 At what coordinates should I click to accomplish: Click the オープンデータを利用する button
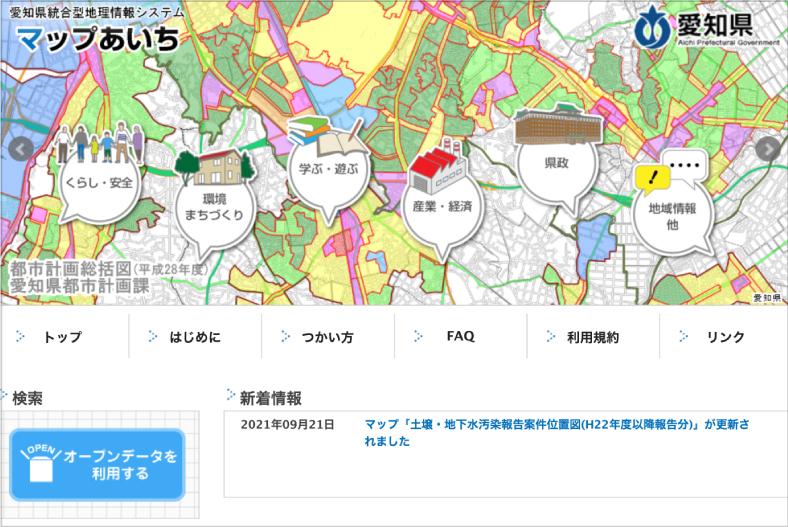[97, 465]
